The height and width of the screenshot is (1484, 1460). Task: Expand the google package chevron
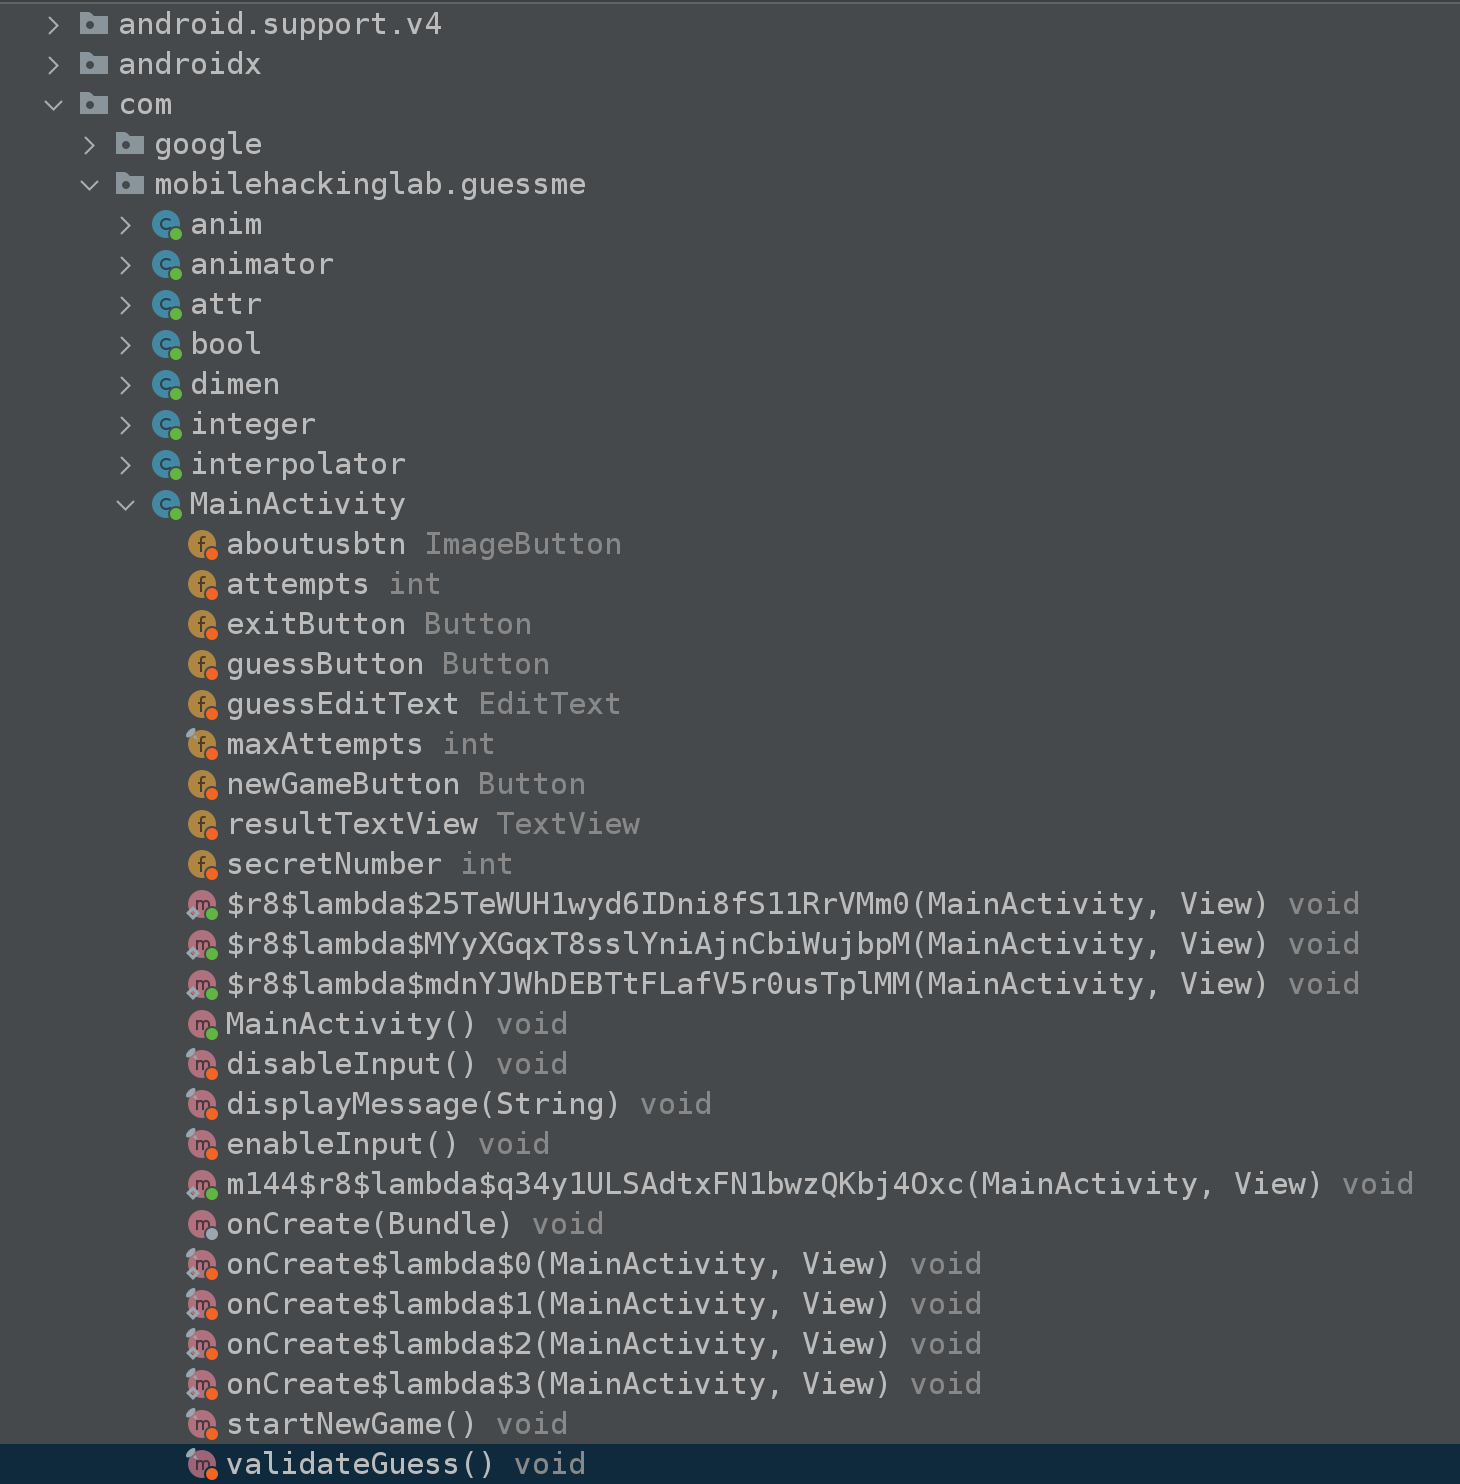[90, 145]
